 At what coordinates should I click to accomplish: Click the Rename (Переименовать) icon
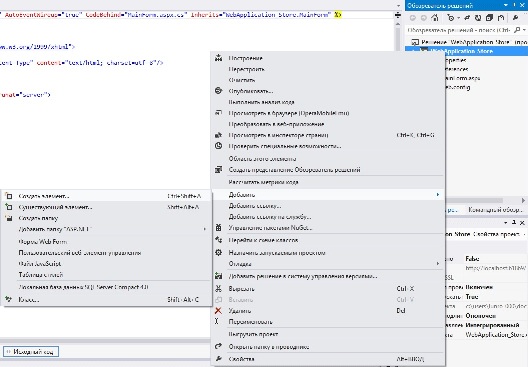click(x=217, y=322)
